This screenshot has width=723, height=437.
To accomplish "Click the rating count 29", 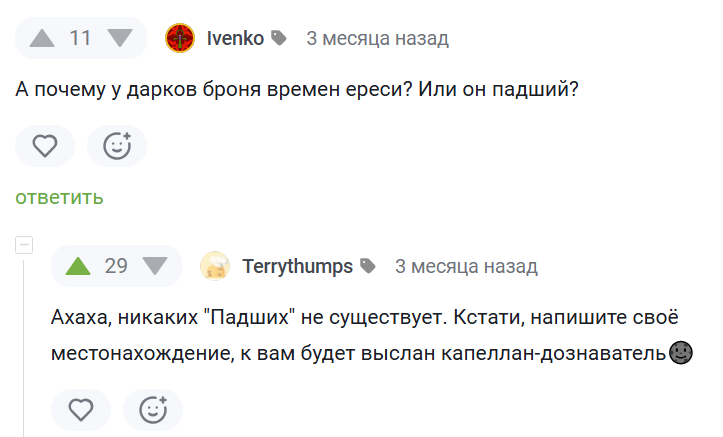I will [x=116, y=266].
